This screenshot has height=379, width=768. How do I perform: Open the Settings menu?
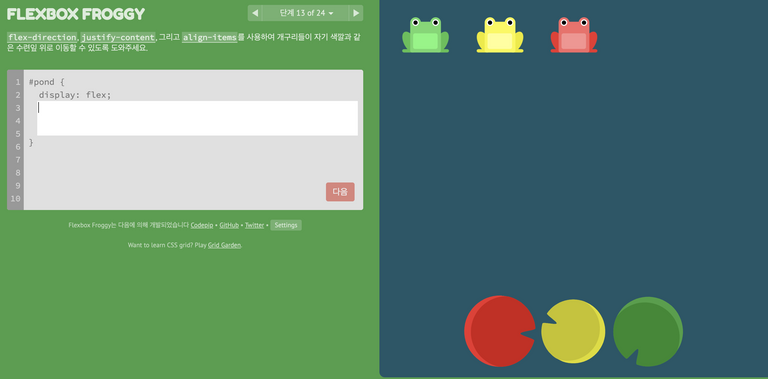coord(286,225)
